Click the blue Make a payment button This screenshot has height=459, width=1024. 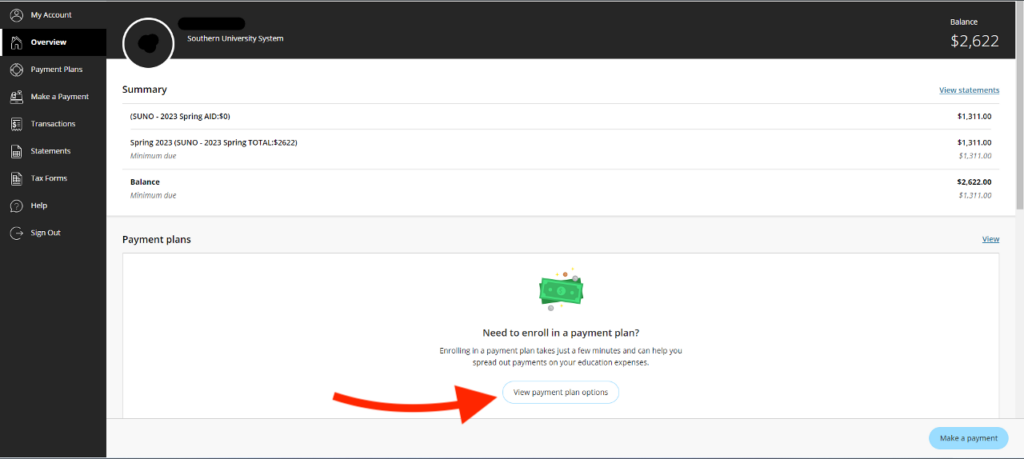(x=968, y=438)
